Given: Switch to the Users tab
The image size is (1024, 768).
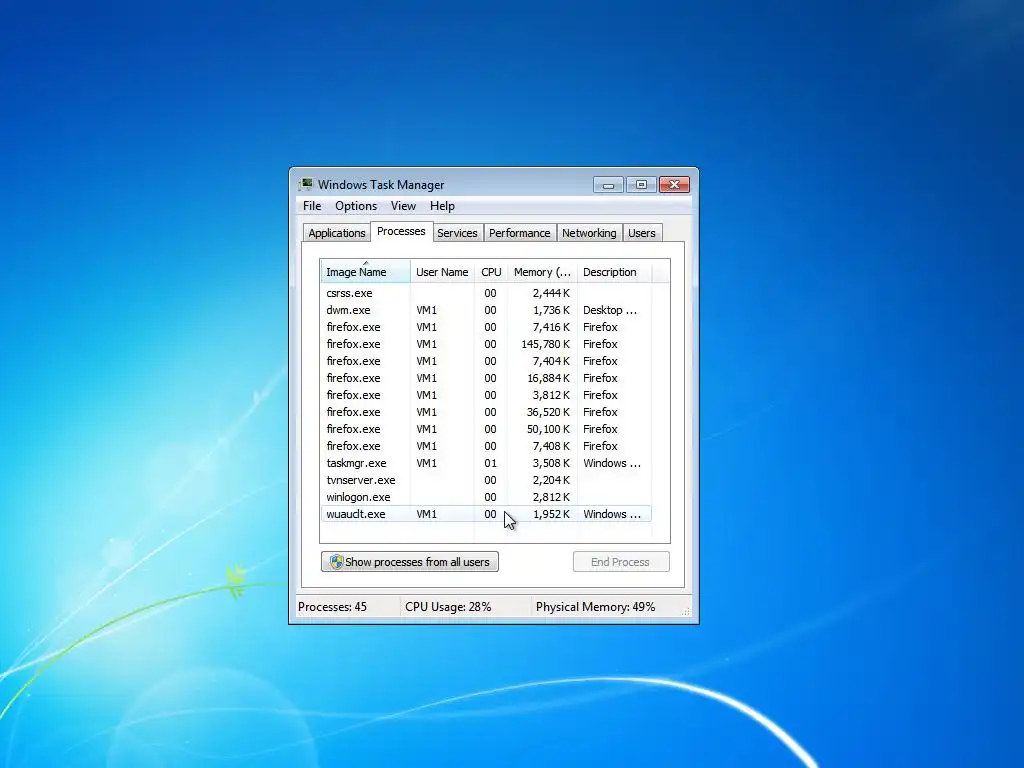Looking at the screenshot, I should (x=642, y=233).
